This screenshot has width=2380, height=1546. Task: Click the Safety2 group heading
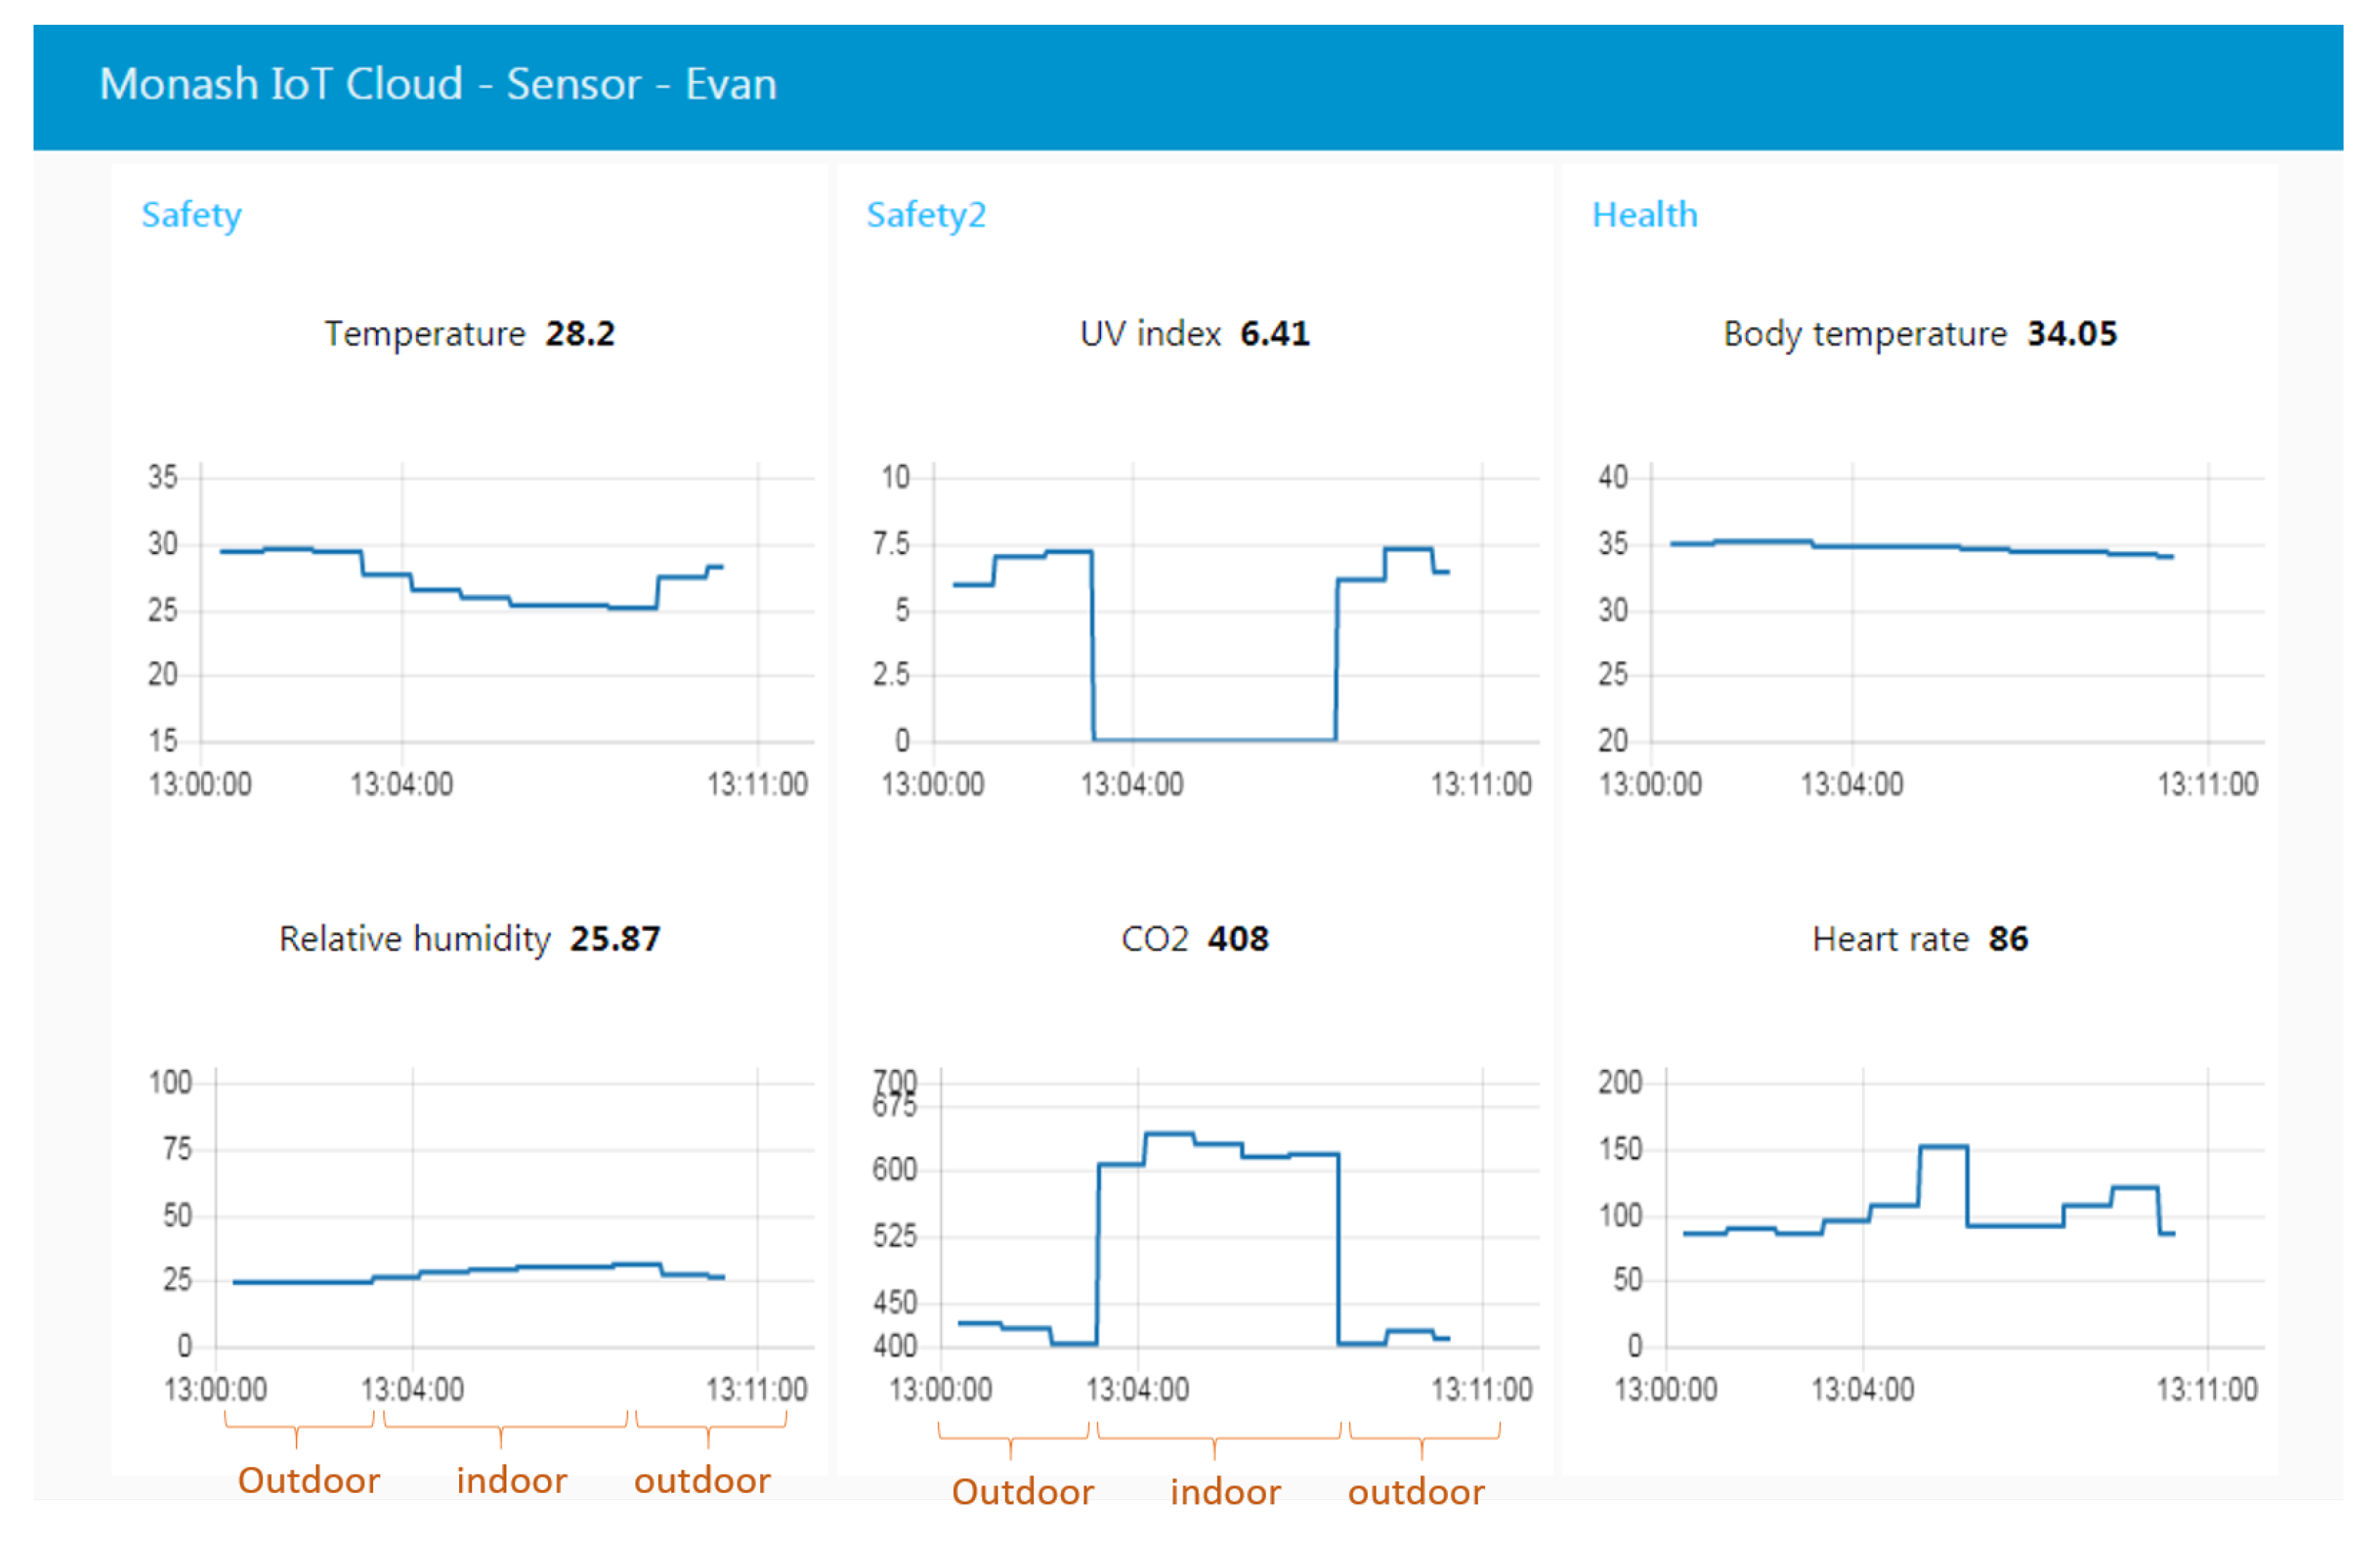point(925,215)
